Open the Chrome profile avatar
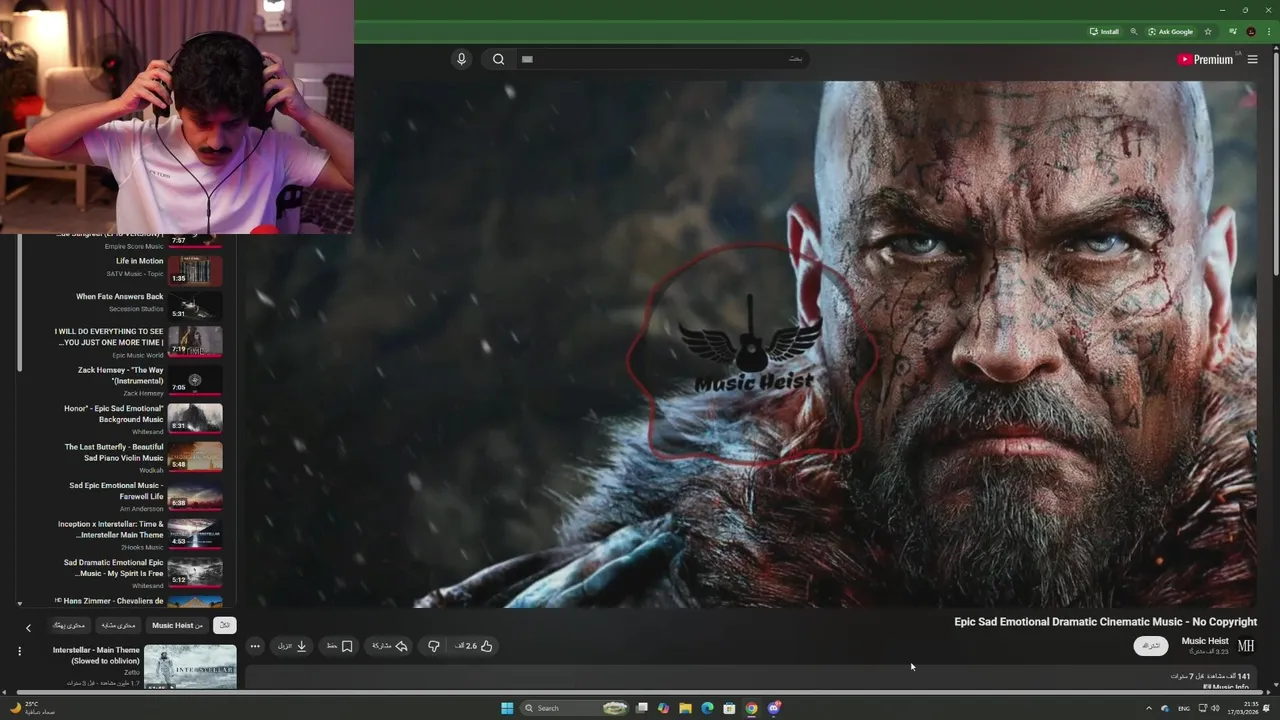Image resolution: width=1280 pixels, height=720 pixels. click(1250, 32)
